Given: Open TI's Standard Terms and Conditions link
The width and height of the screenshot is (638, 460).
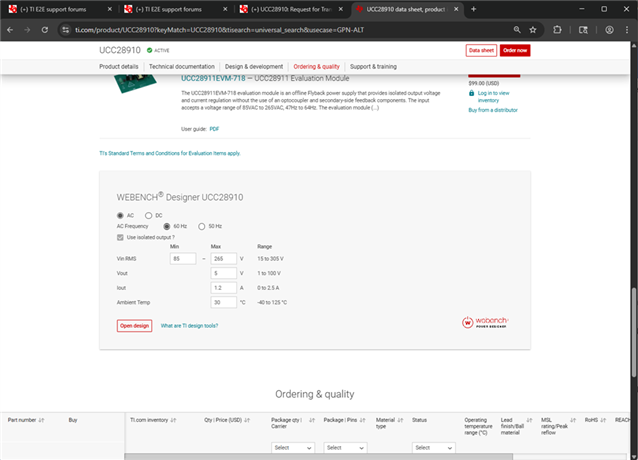Looking at the screenshot, I should click(170, 153).
